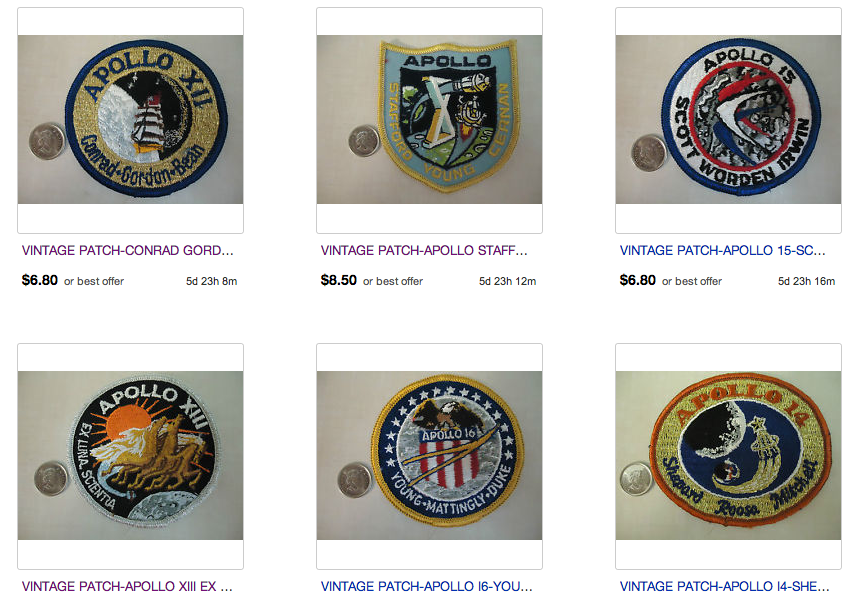This screenshot has height=602, width=853.
Task: Open the Apollo 16 patch thumbnail
Action: click(429, 456)
